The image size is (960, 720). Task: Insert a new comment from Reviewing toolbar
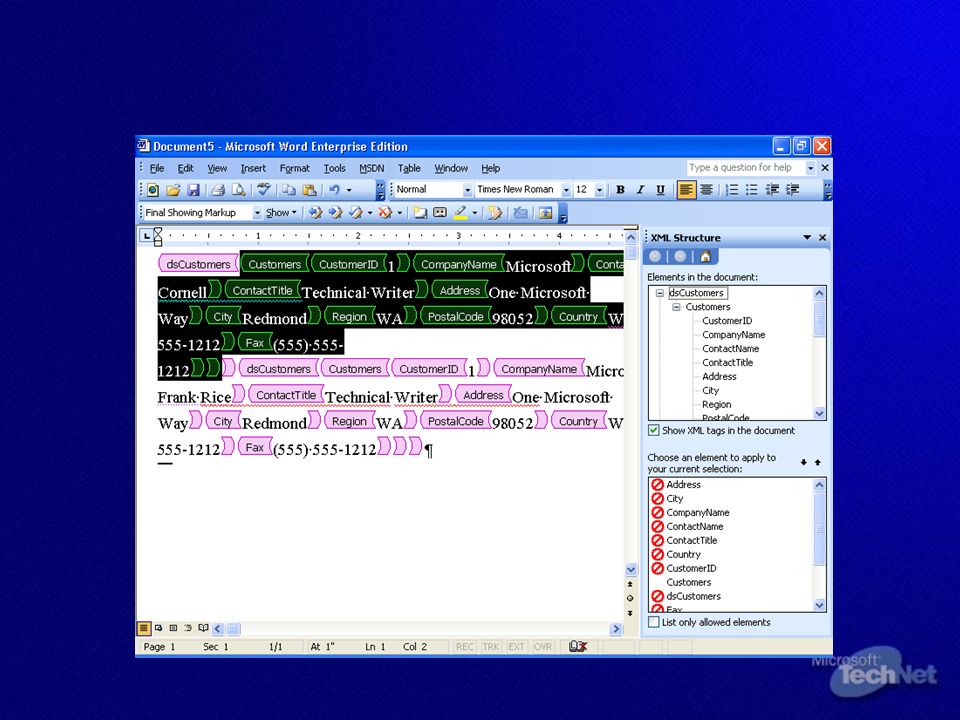(420, 213)
